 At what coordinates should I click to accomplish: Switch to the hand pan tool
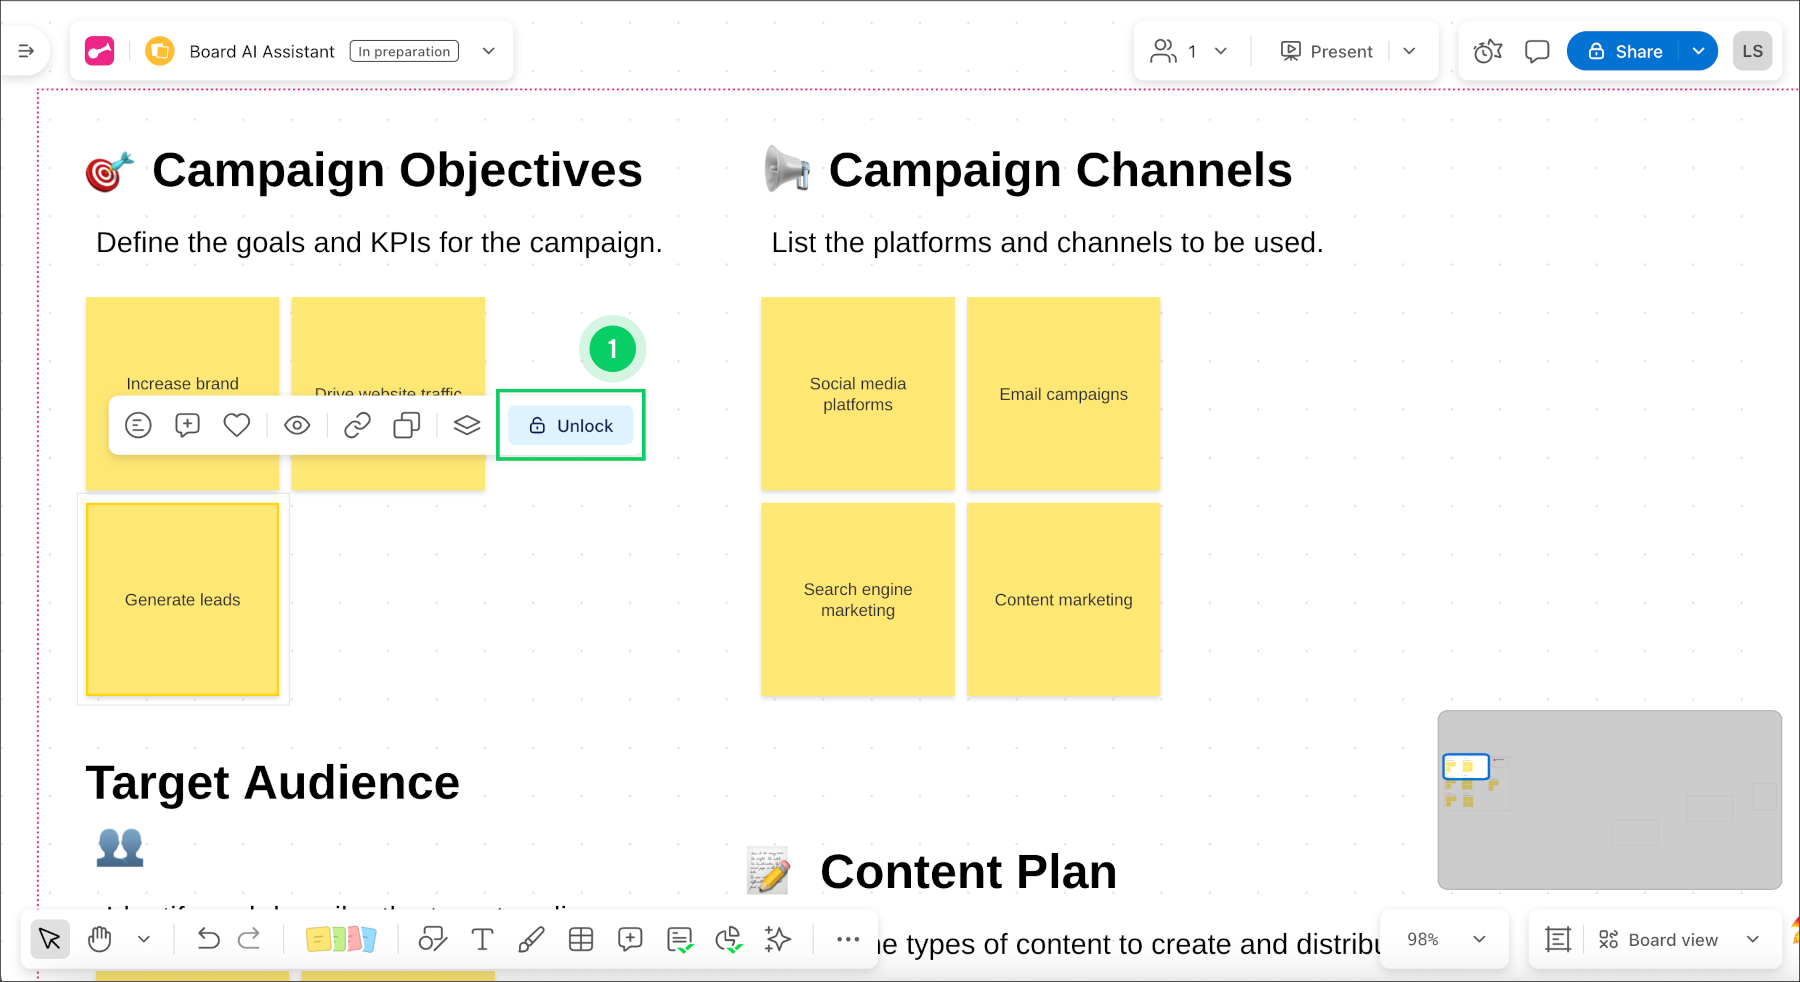click(x=100, y=939)
